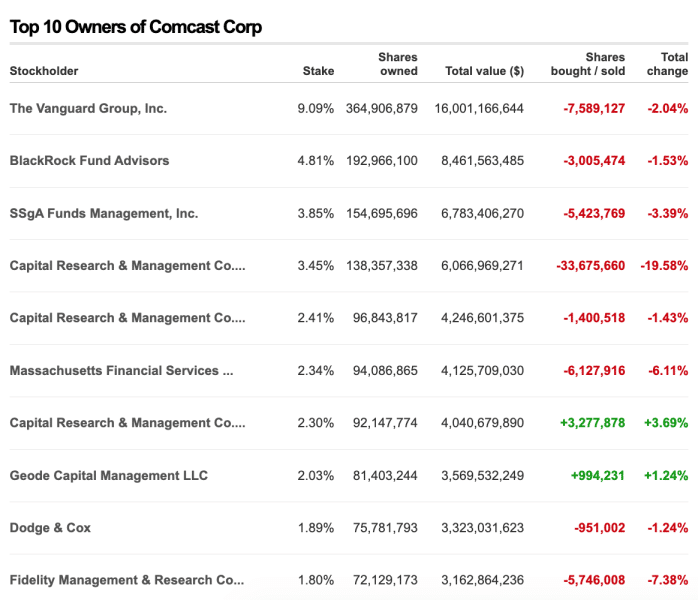Select total value 8,461,563,485
698x600 pixels.
point(483,161)
